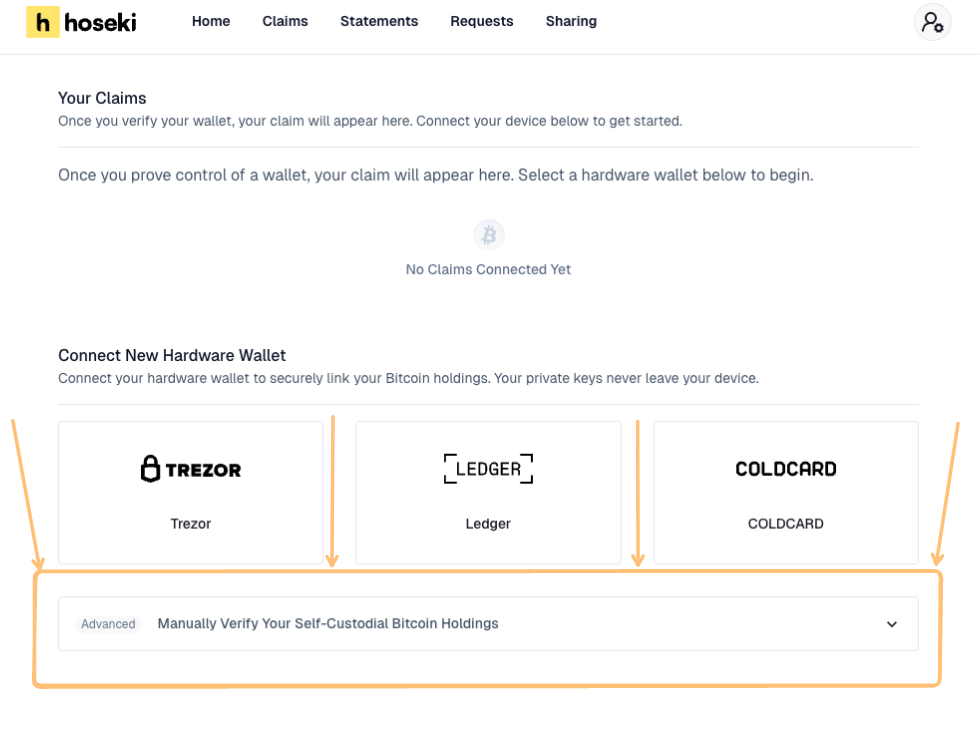Expand the manual verification chevron arrow
This screenshot has width=980, height=729.
892,624
